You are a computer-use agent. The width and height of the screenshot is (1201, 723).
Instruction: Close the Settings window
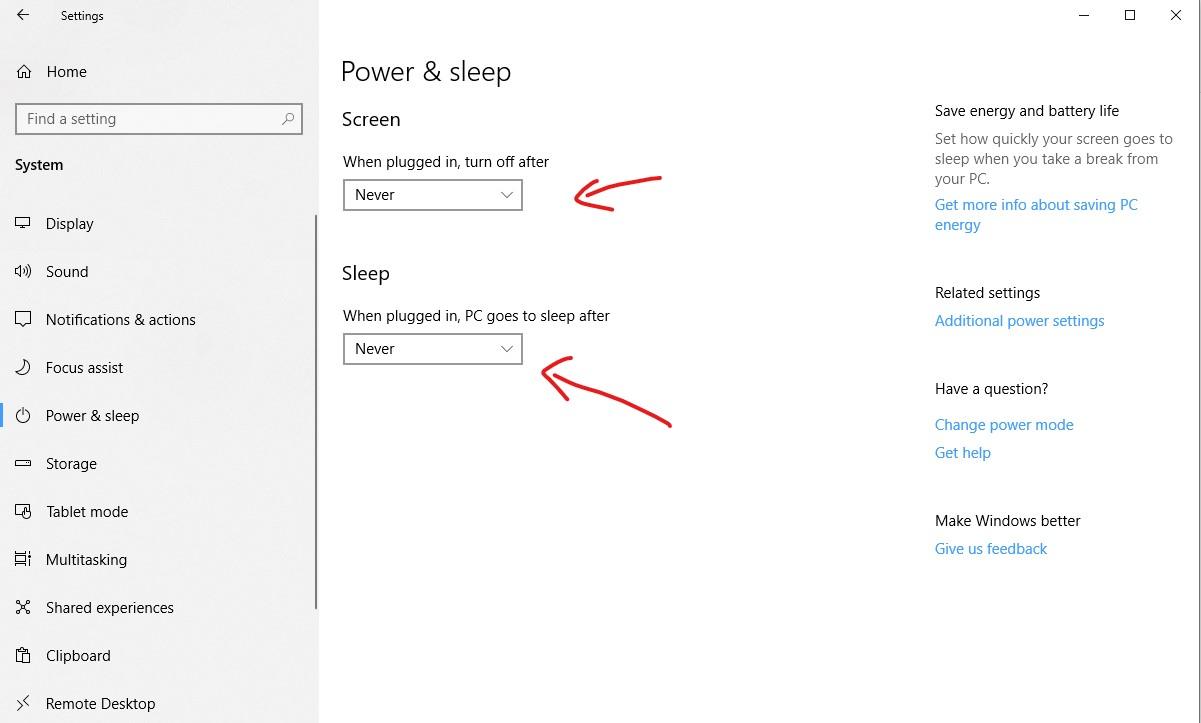1176,15
